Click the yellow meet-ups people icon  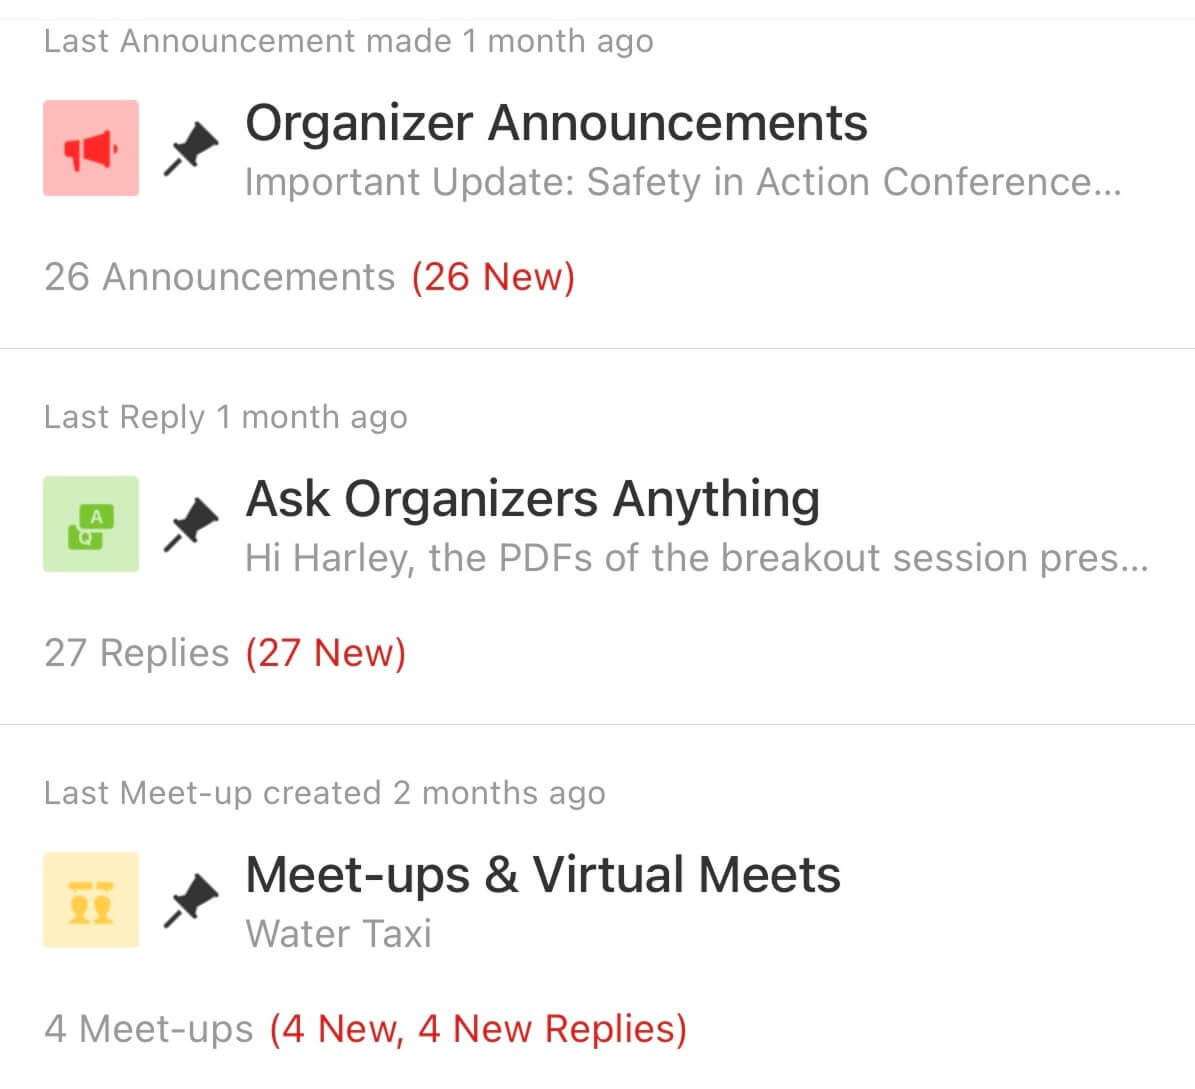pyautogui.click(x=90, y=900)
